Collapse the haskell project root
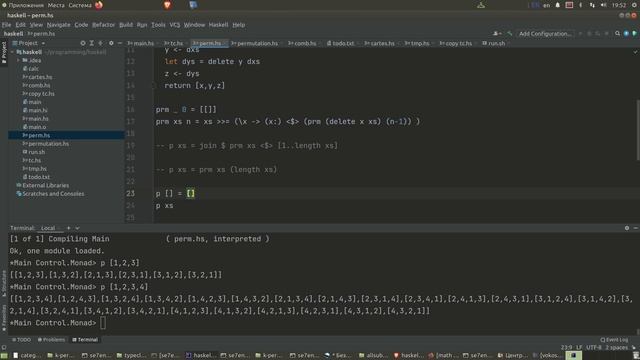 pos(12,52)
